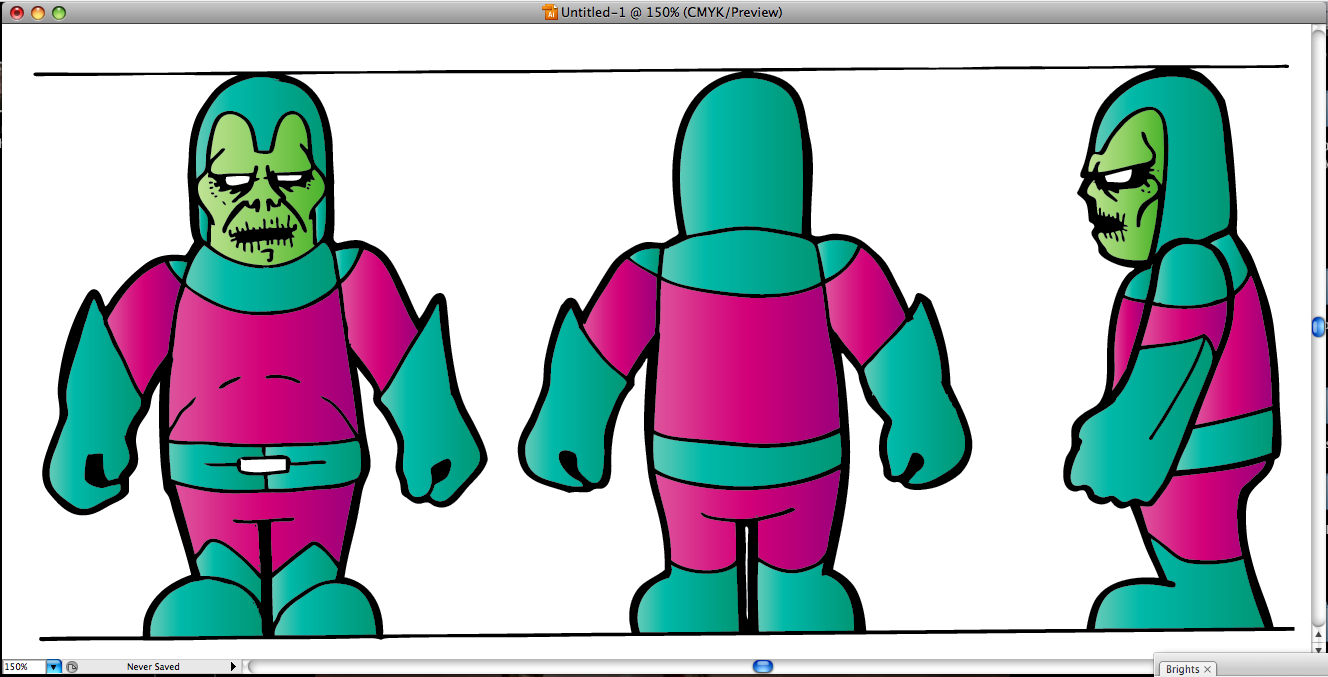Open the zoom level dropdown arrow
Screen dimensions: 1328x677
click(x=54, y=667)
